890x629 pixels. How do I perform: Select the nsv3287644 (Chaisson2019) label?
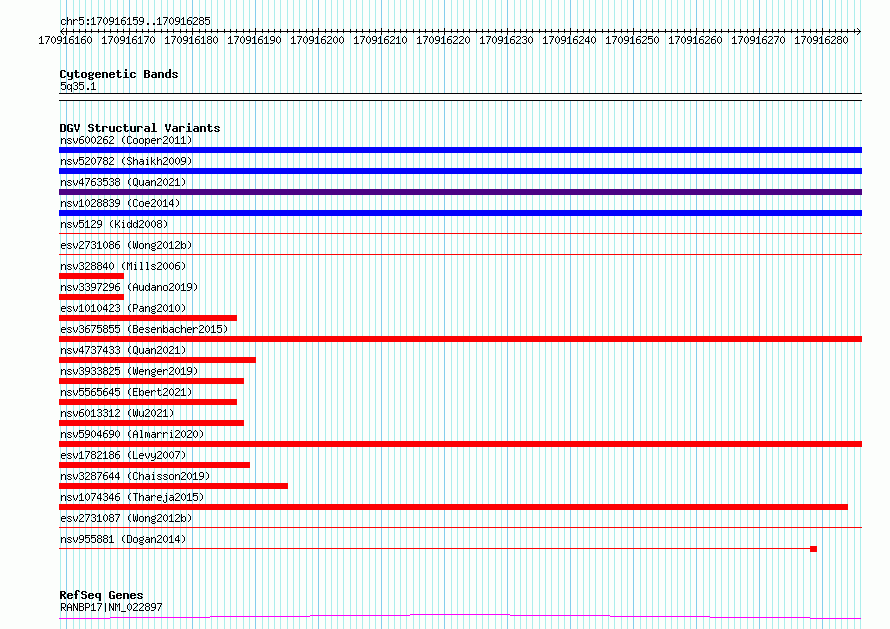[x=135, y=476]
